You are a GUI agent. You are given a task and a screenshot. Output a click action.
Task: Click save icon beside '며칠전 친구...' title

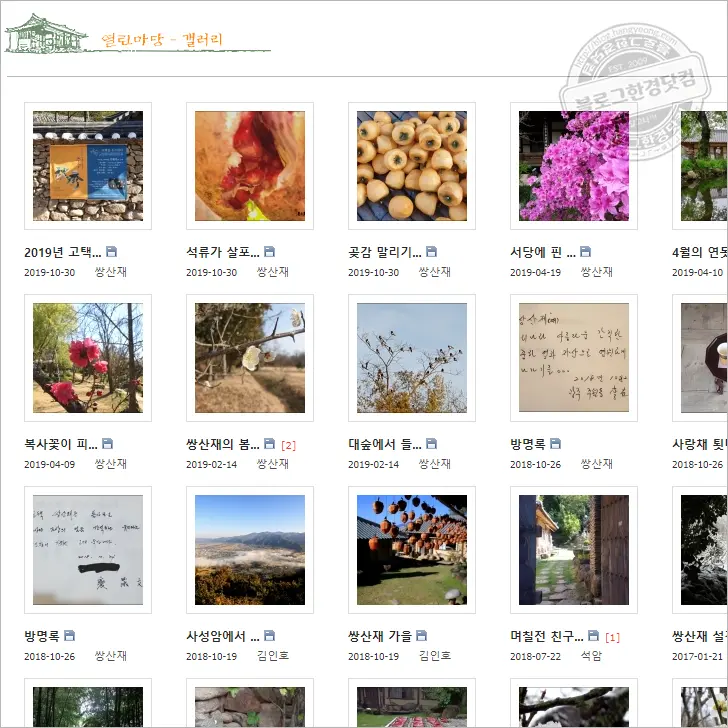click(593, 635)
